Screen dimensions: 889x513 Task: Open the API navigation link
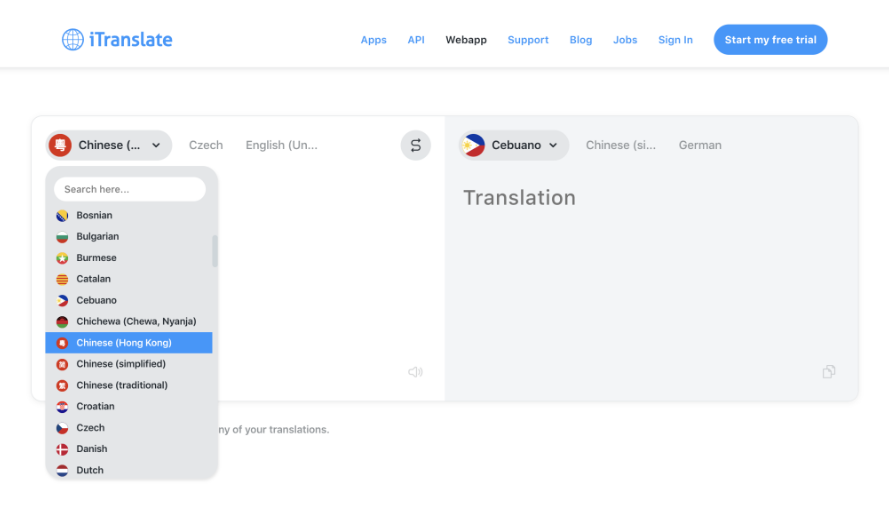coord(416,40)
